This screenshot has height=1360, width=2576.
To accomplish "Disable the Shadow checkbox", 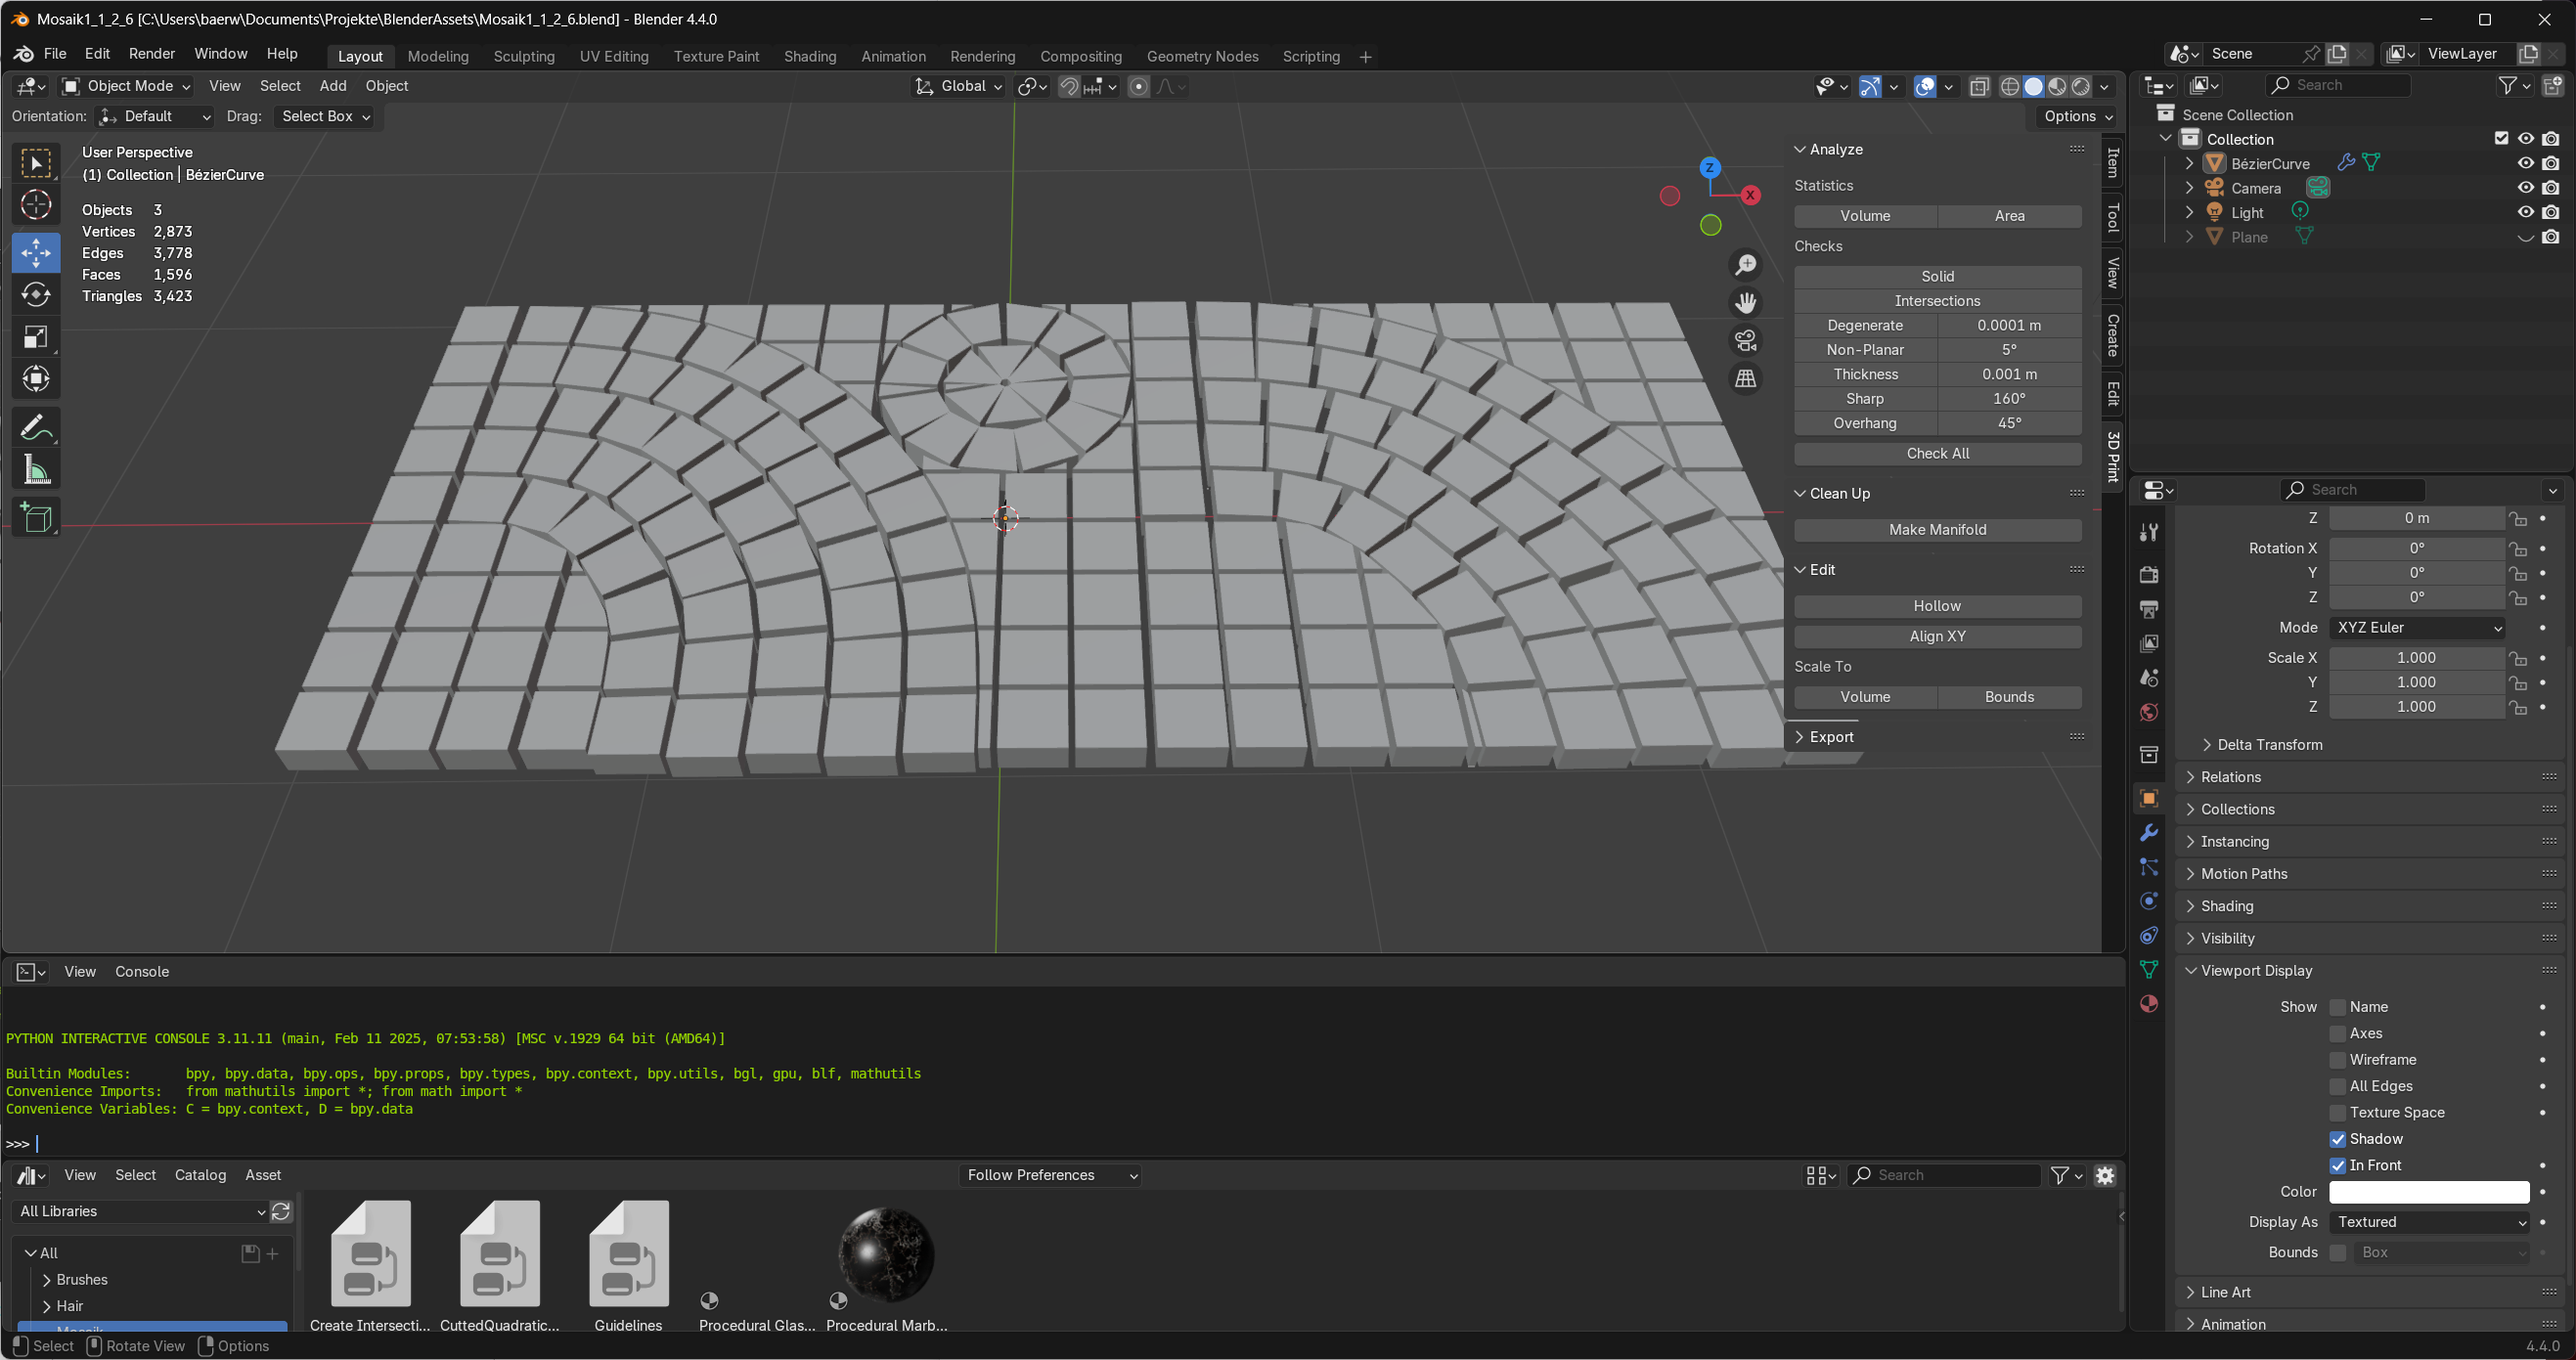I will point(2337,1139).
